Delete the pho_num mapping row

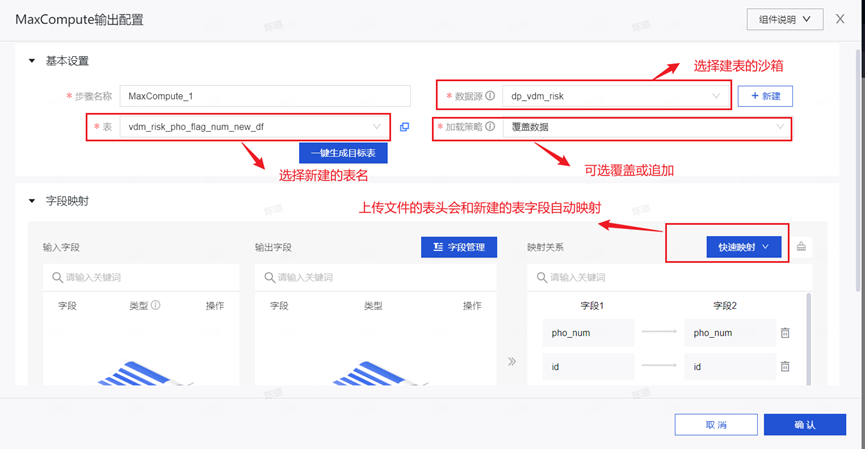click(785, 333)
